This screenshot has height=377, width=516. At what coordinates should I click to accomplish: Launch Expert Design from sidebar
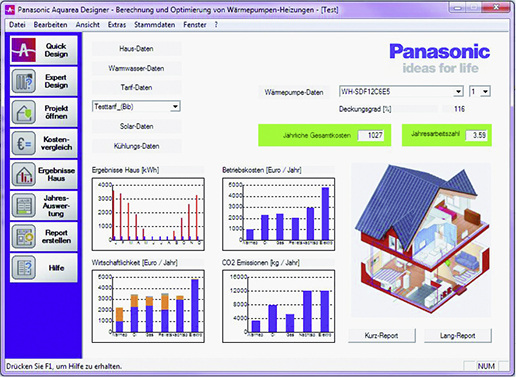(x=24, y=81)
